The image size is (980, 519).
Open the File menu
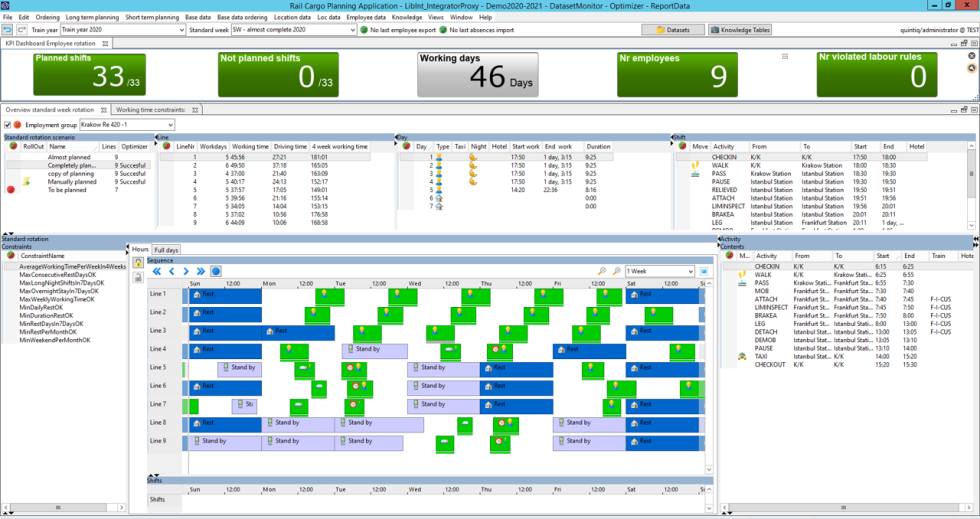8,18
